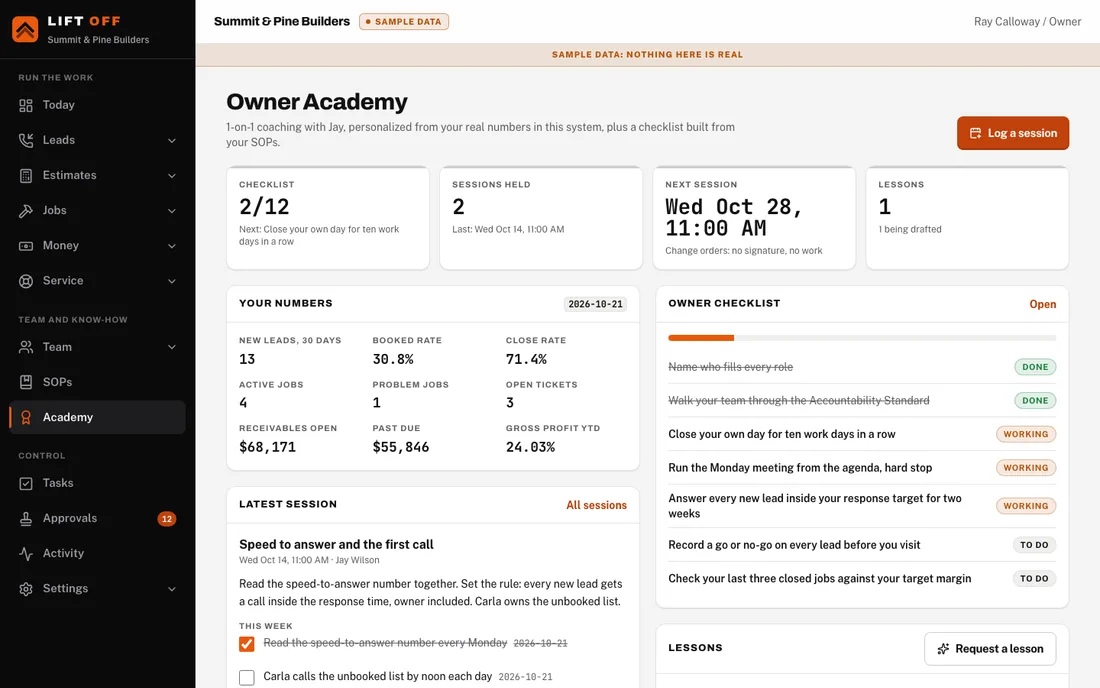The image size is (1100, 688).
Task: Expand the Service submenu chevron
Action: [x=172, y=281]
